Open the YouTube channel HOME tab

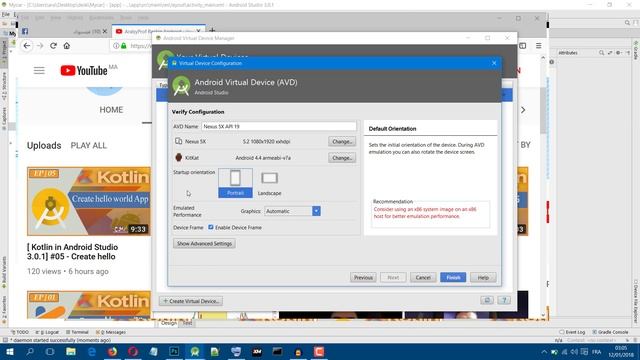(111, 110)
